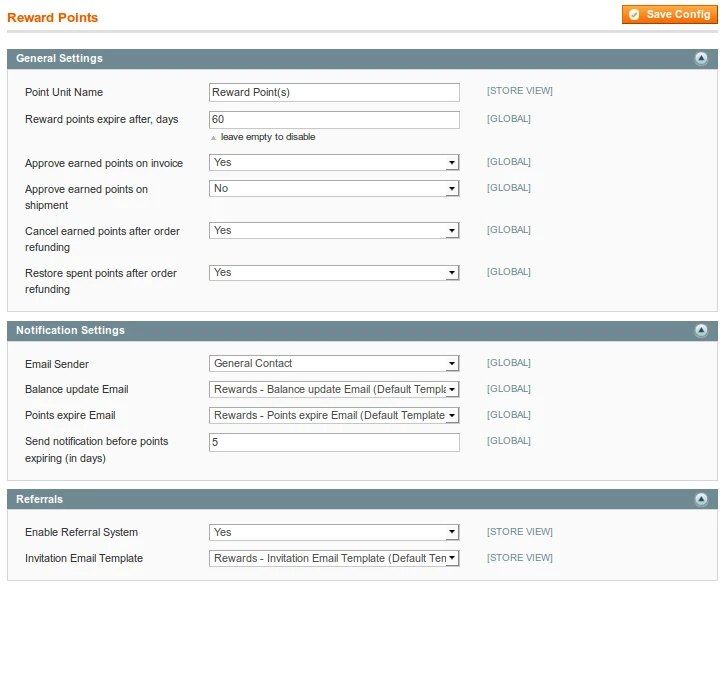Click the Invitation Email Template label
This screenshot has height=680, width=725.
[x=84, y=558]
